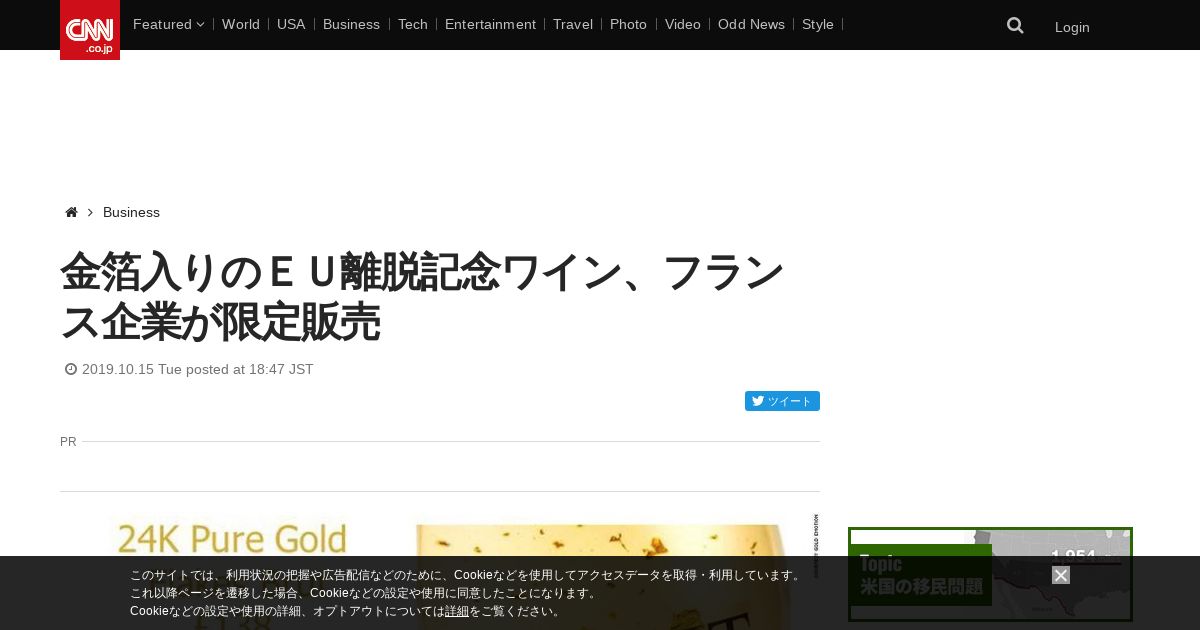Expand the Featured dropdown menu
1200x630 pixels.
168,24
